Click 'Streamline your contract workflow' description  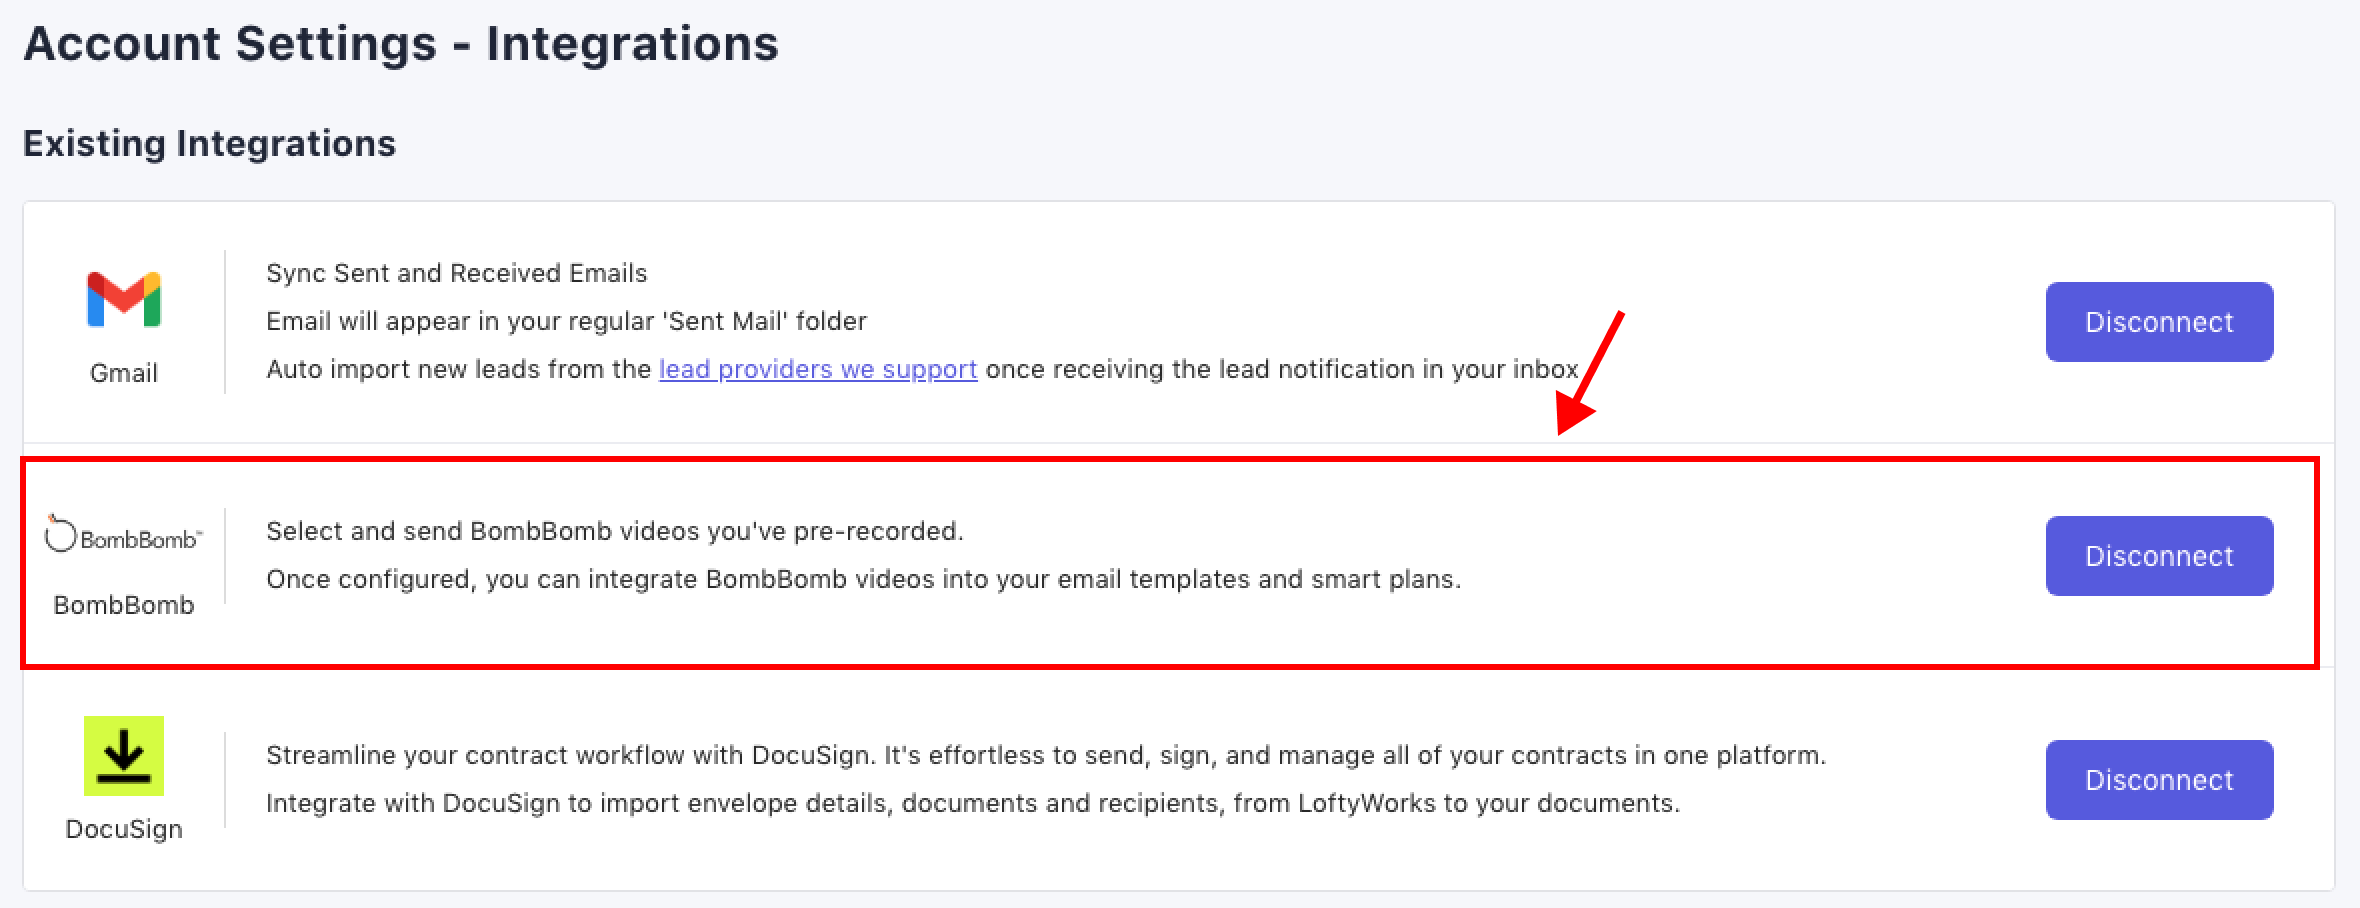(x=1045, y=755)
